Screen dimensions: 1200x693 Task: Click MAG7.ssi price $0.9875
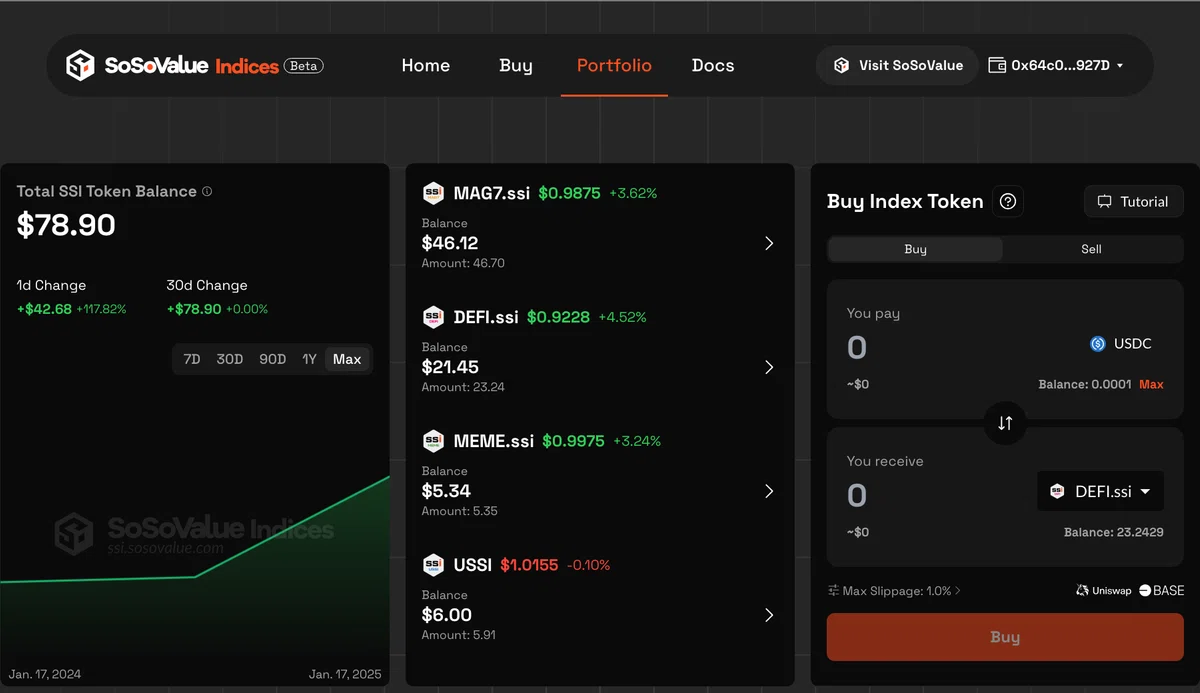[570, 193]
